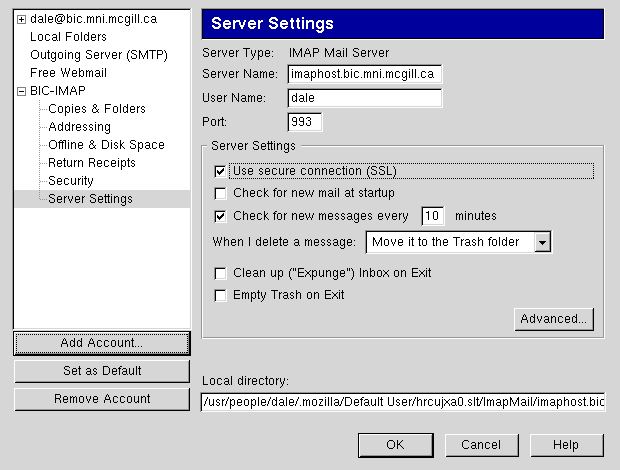The image size is (620, 470).
Task: Uncheck Check for new messages every option
Action: (221, 215)
